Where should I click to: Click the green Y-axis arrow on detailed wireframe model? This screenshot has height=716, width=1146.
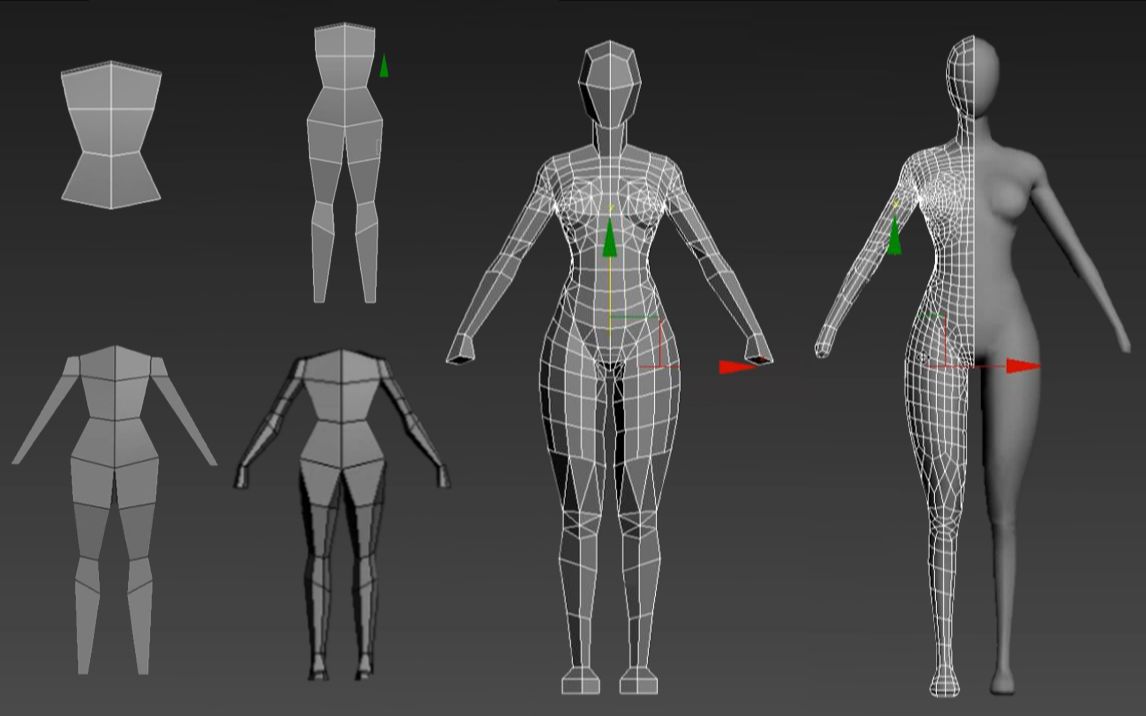click(x=611, y=240)
